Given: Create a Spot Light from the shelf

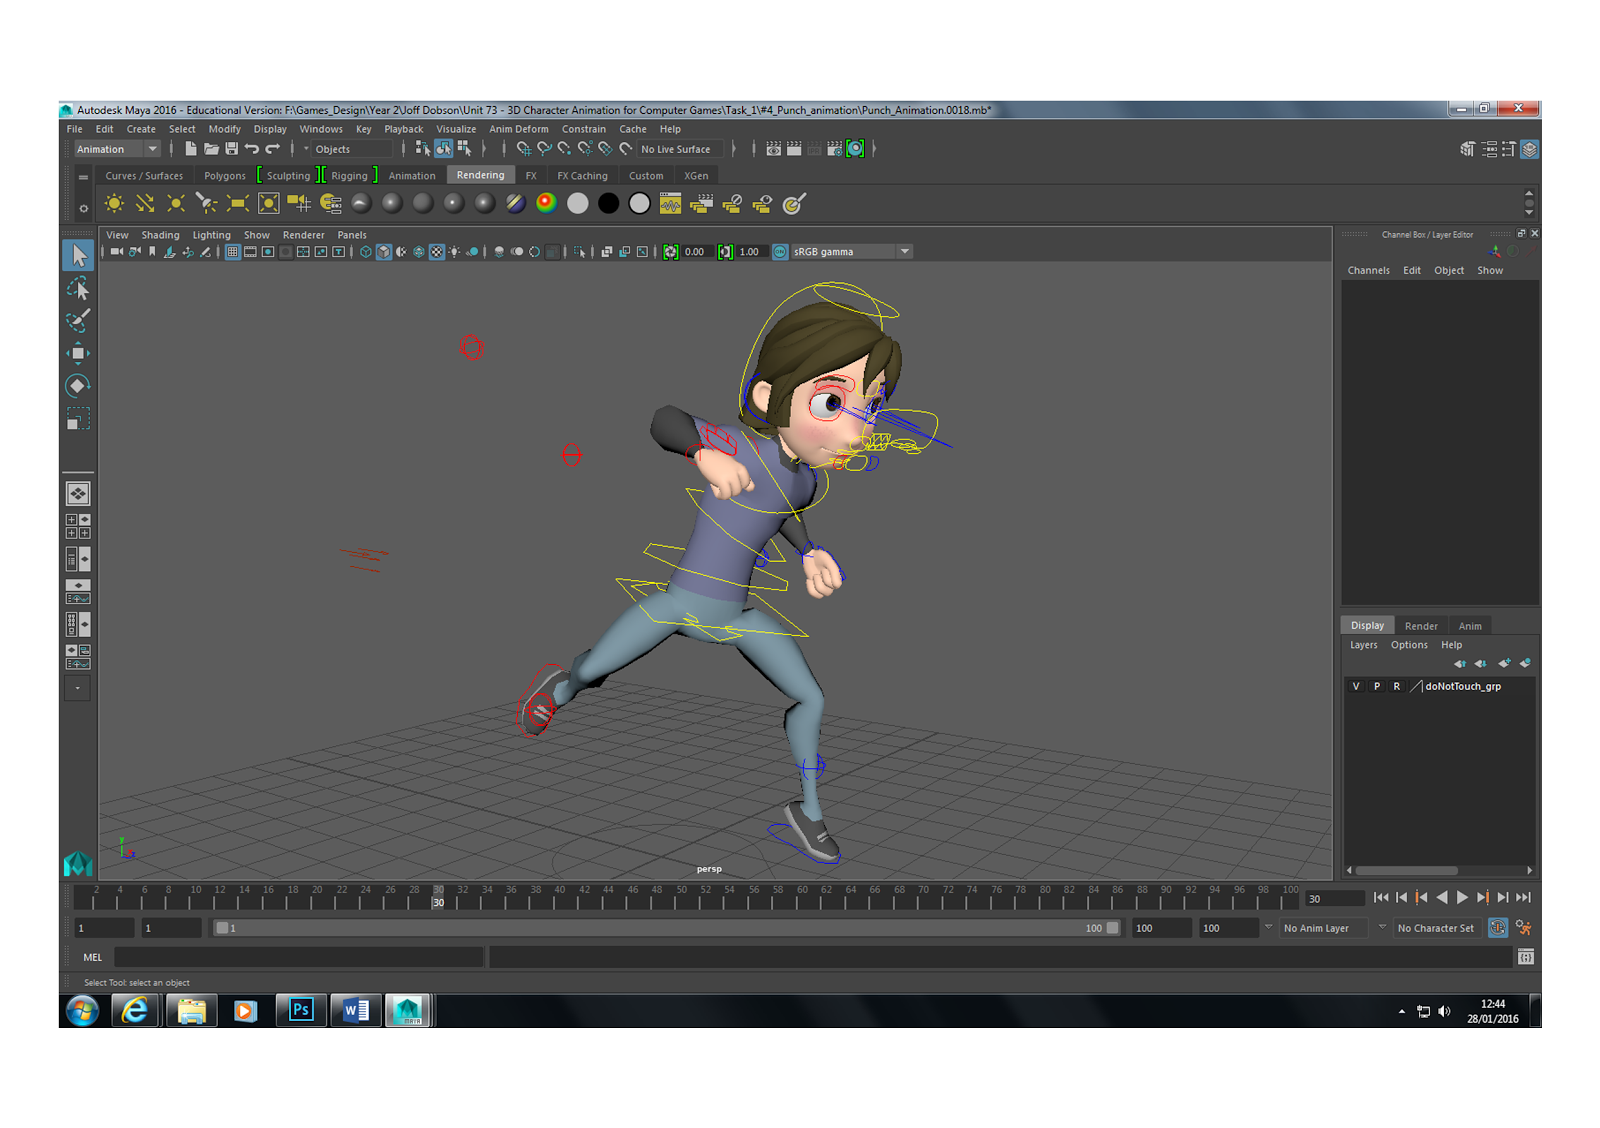Looking at the screenshot, I should (205, 203).
